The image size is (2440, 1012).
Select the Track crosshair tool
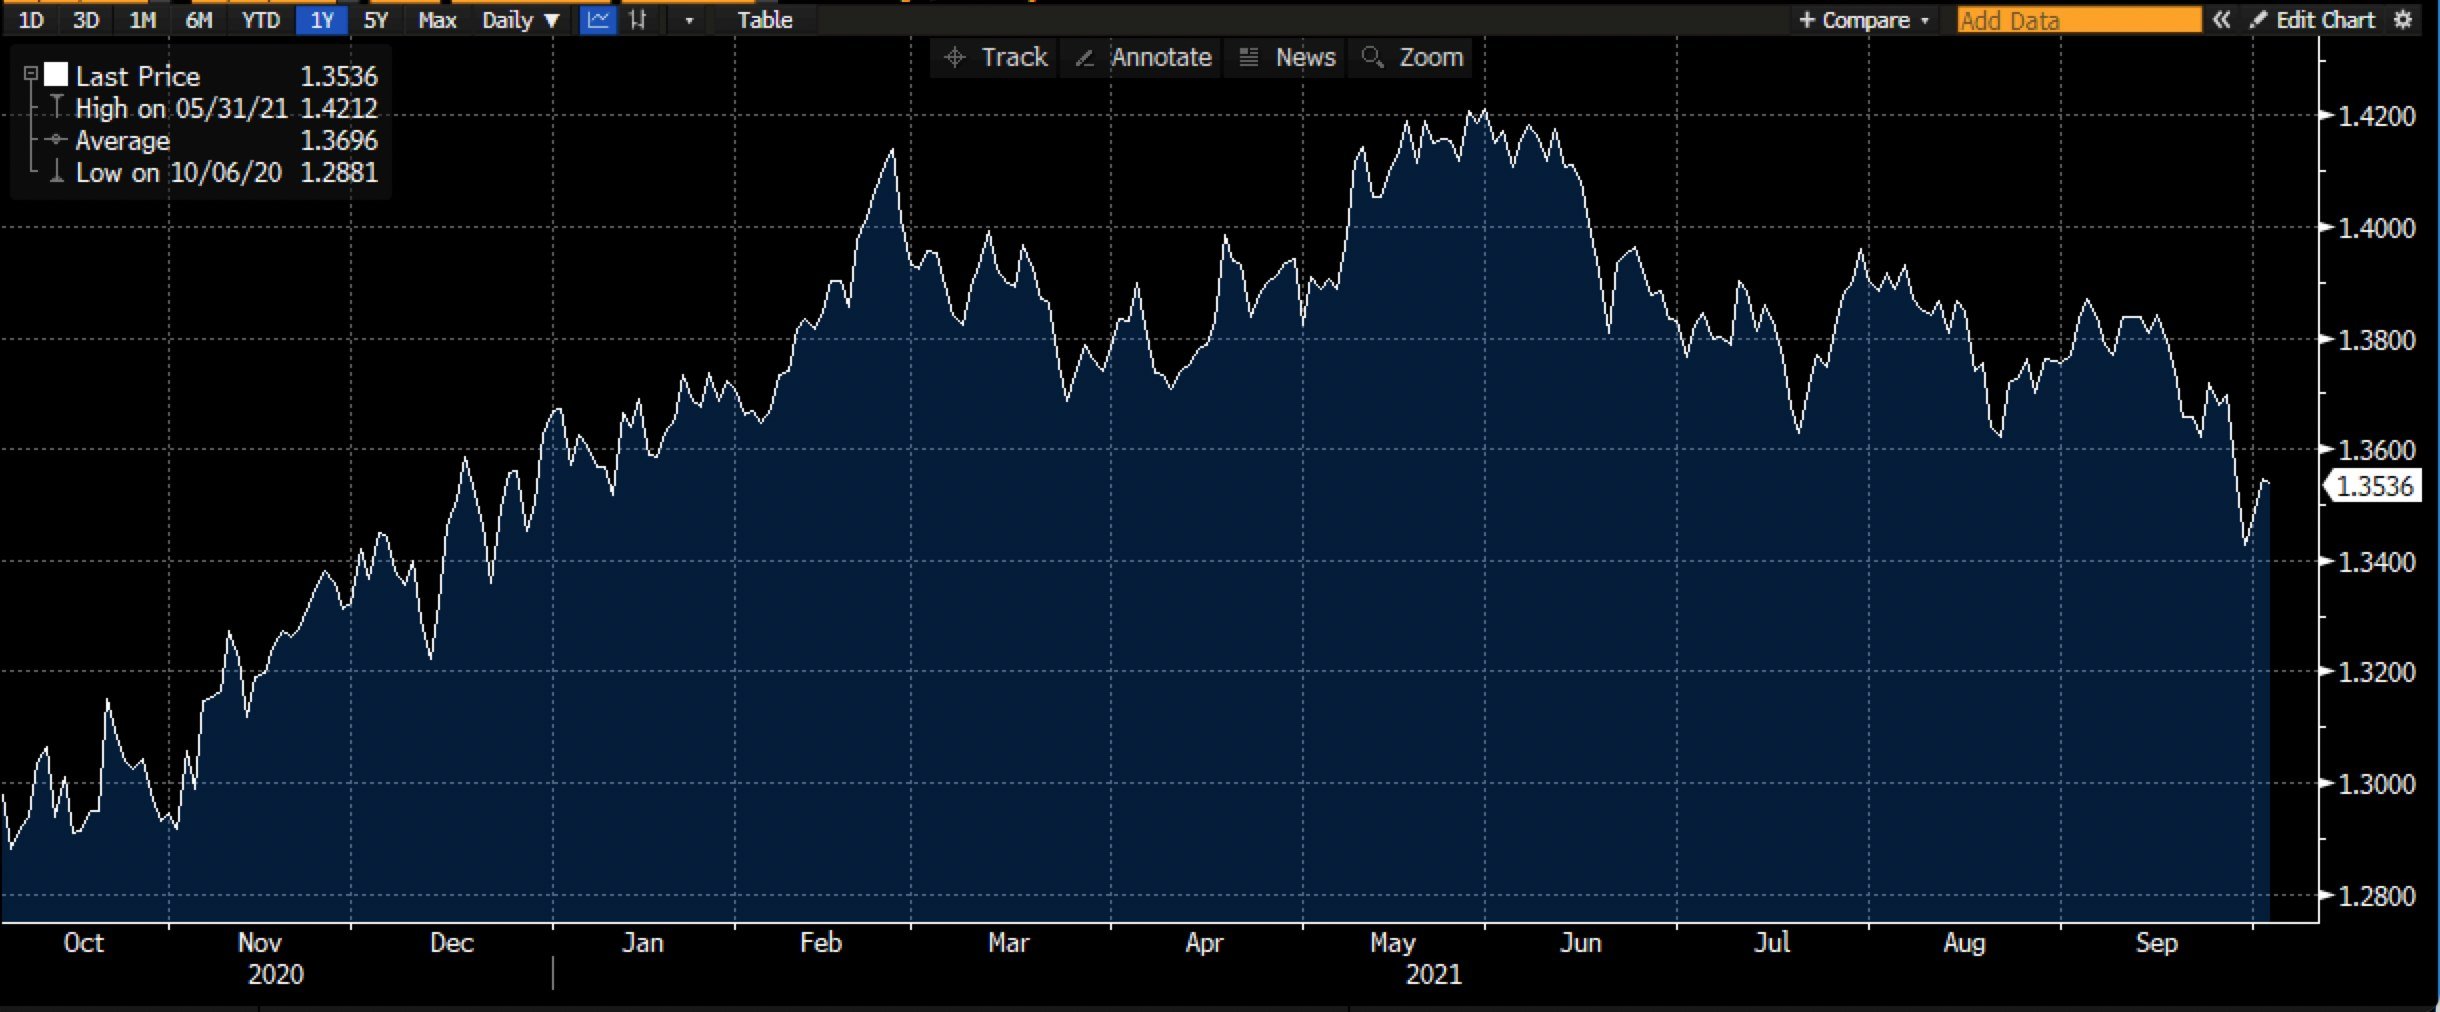(993, 57)
